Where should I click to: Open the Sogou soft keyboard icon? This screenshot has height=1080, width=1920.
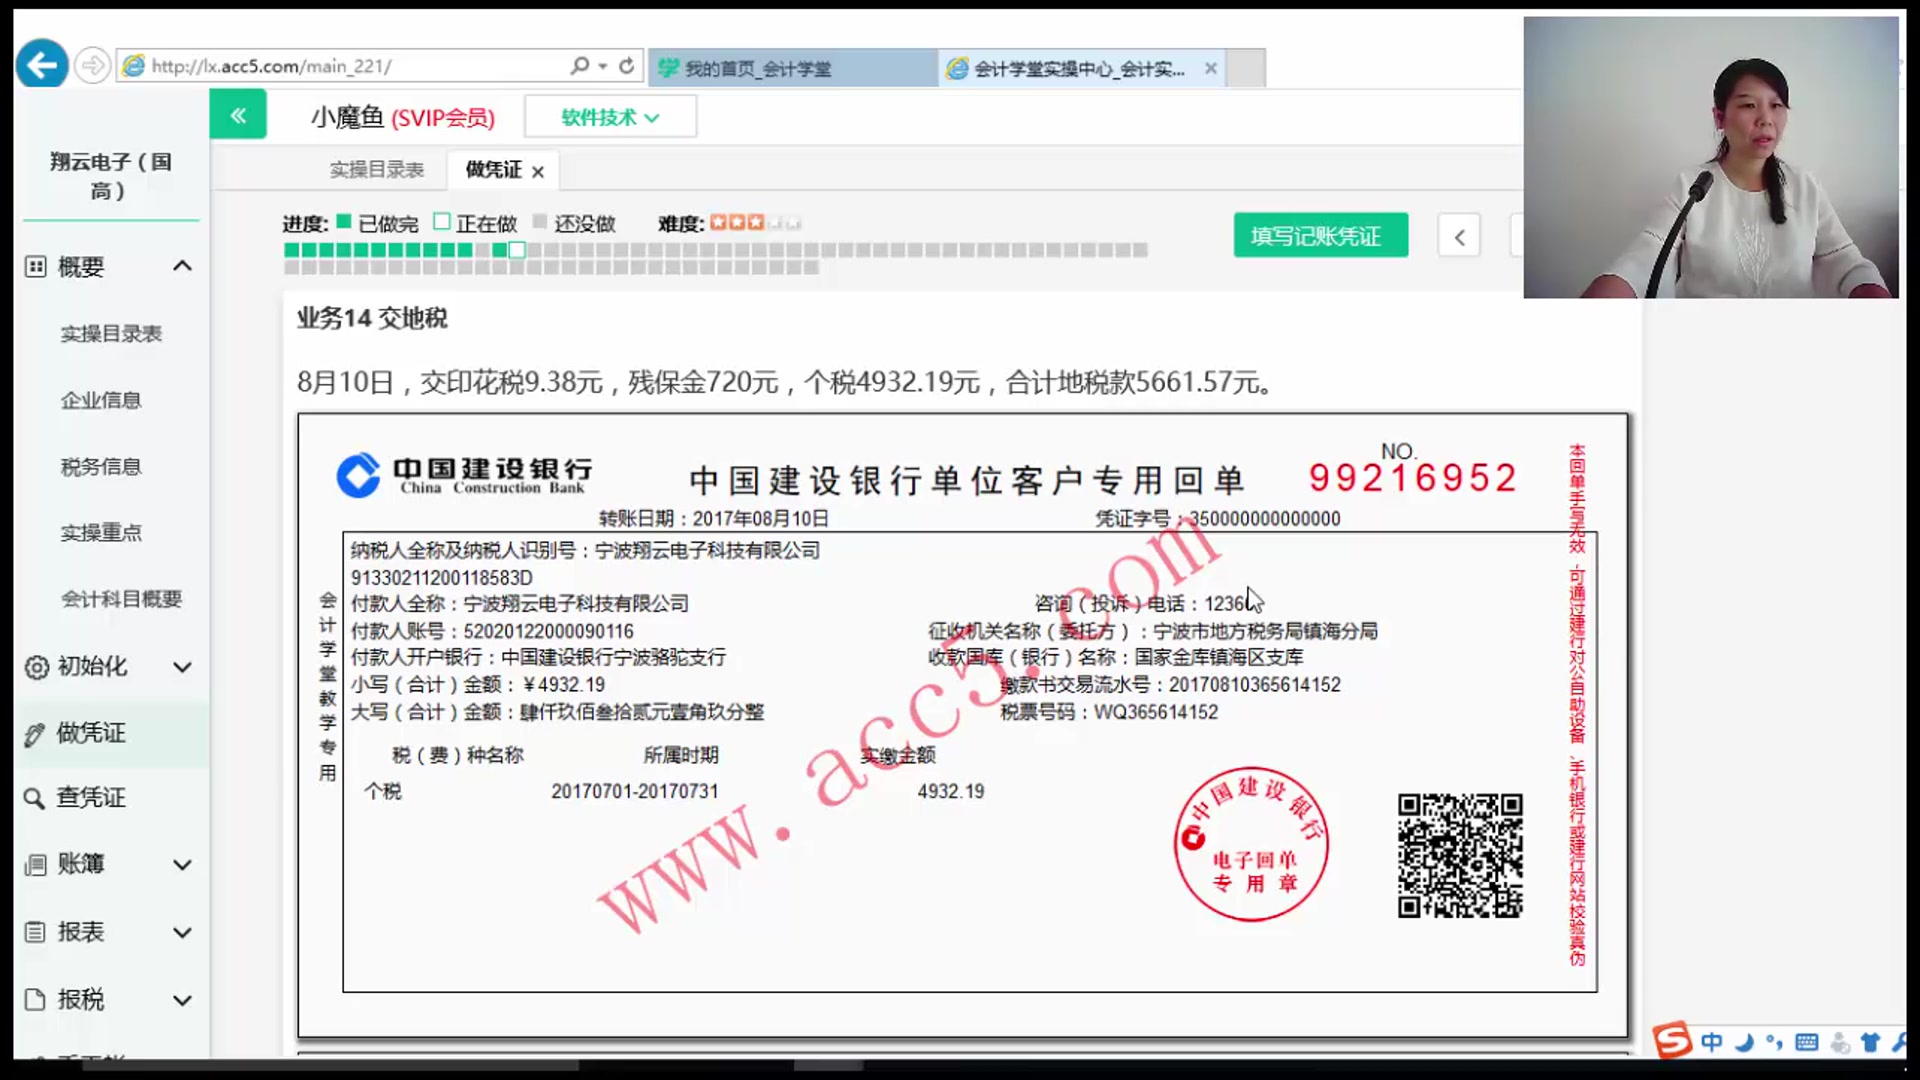coord(1807,1042)
